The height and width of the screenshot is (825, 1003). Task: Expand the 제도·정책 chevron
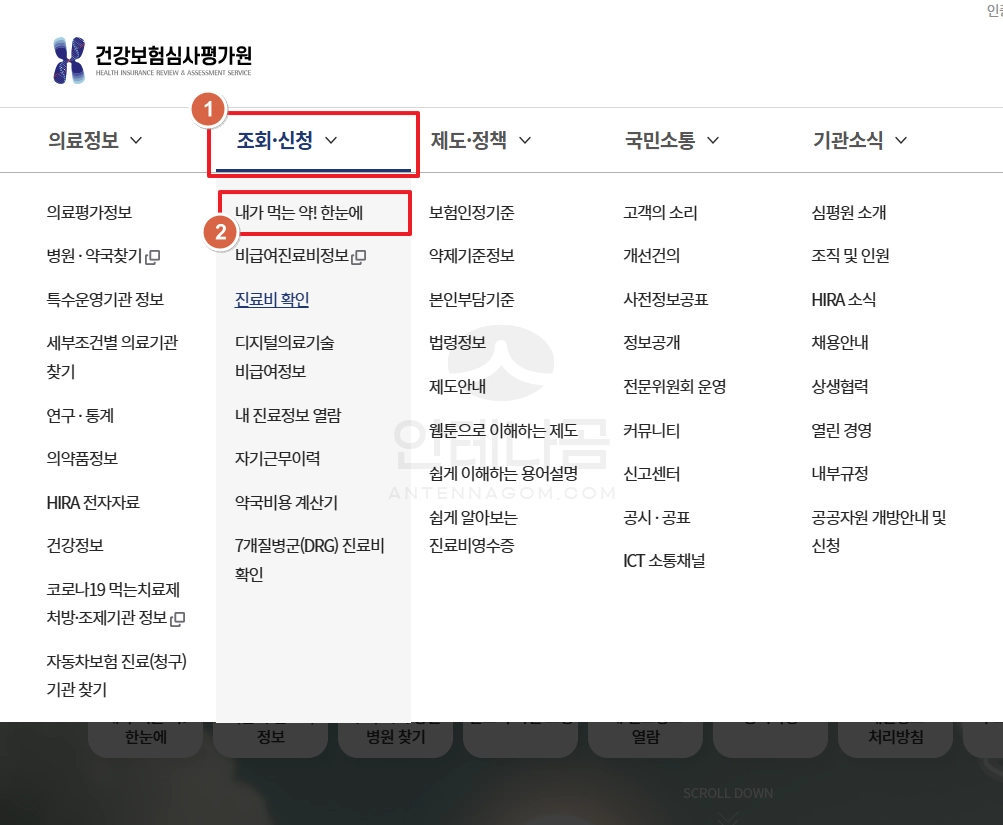(x=525, y=140)
